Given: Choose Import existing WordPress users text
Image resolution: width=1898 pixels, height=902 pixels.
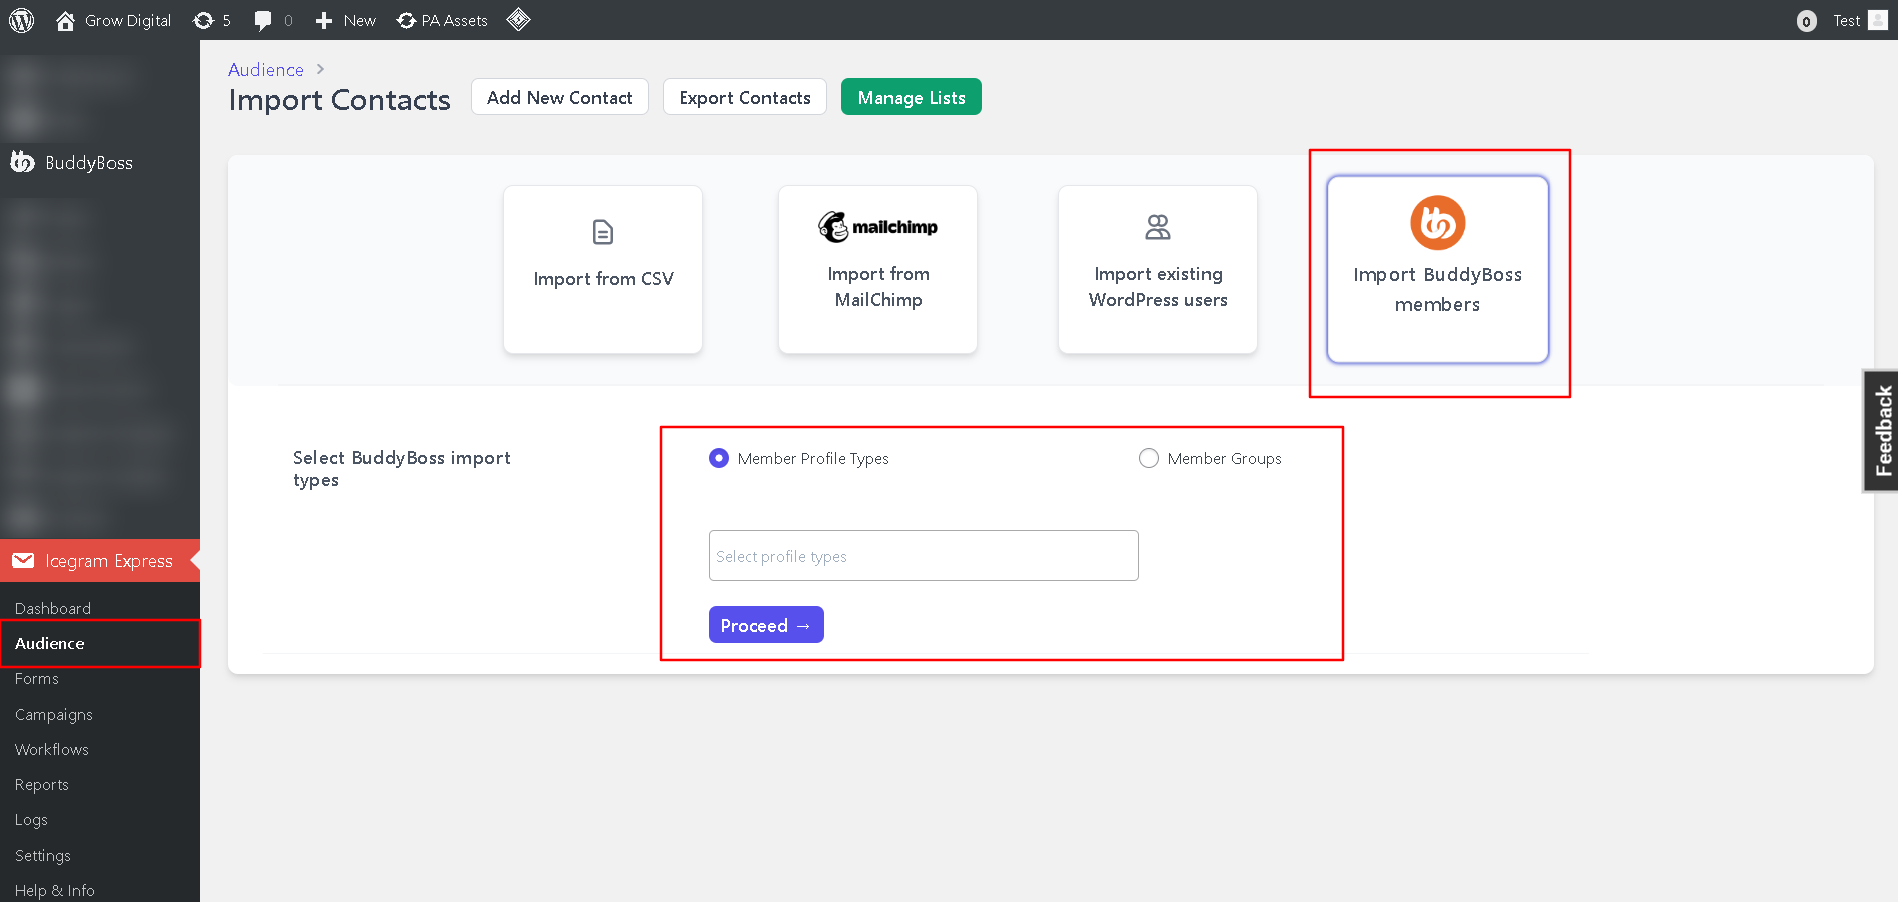Looking at the screenshot, I should (x=1158, y=286).
